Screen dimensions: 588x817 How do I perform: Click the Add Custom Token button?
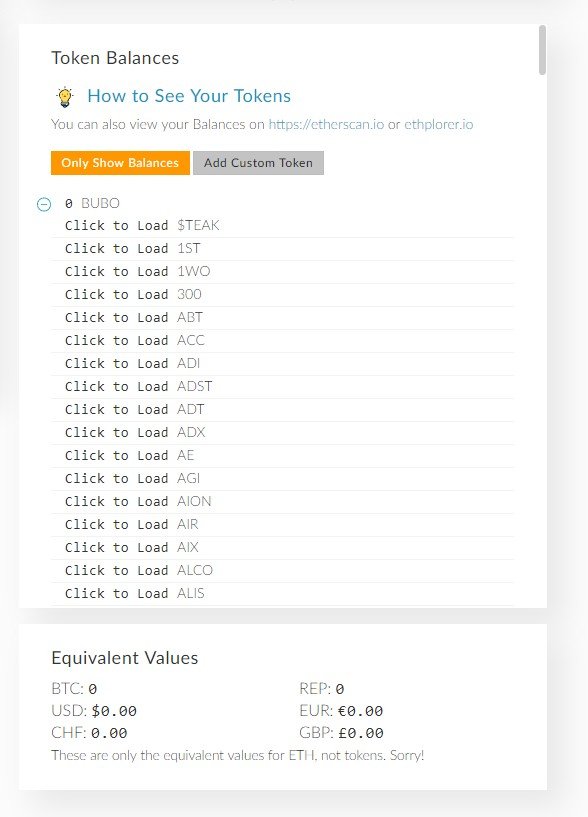click(258, 163)
